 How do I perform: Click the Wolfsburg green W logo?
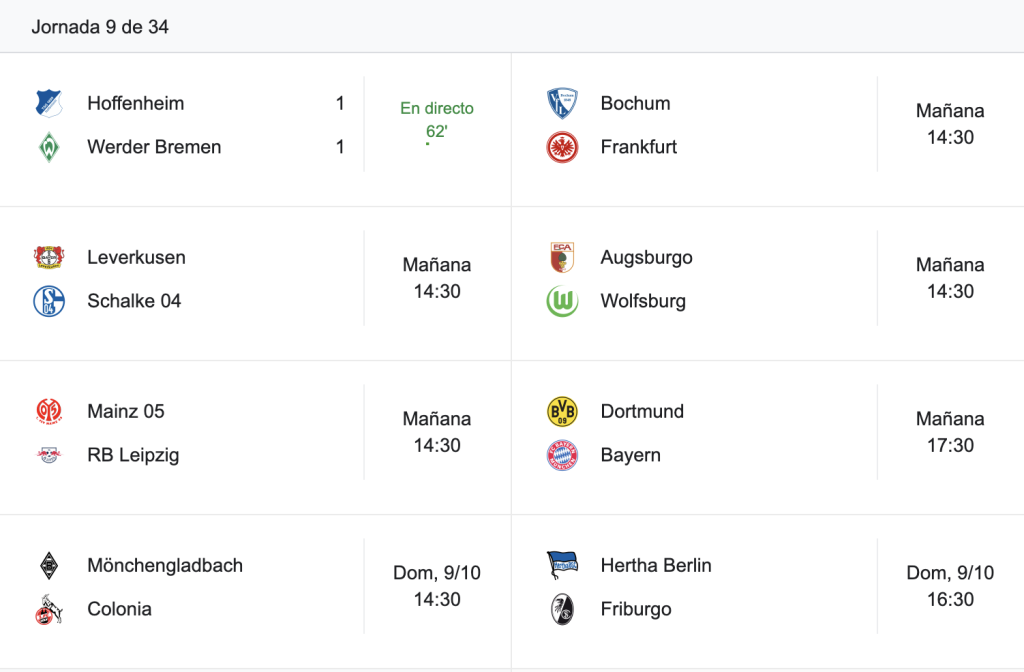562,301
